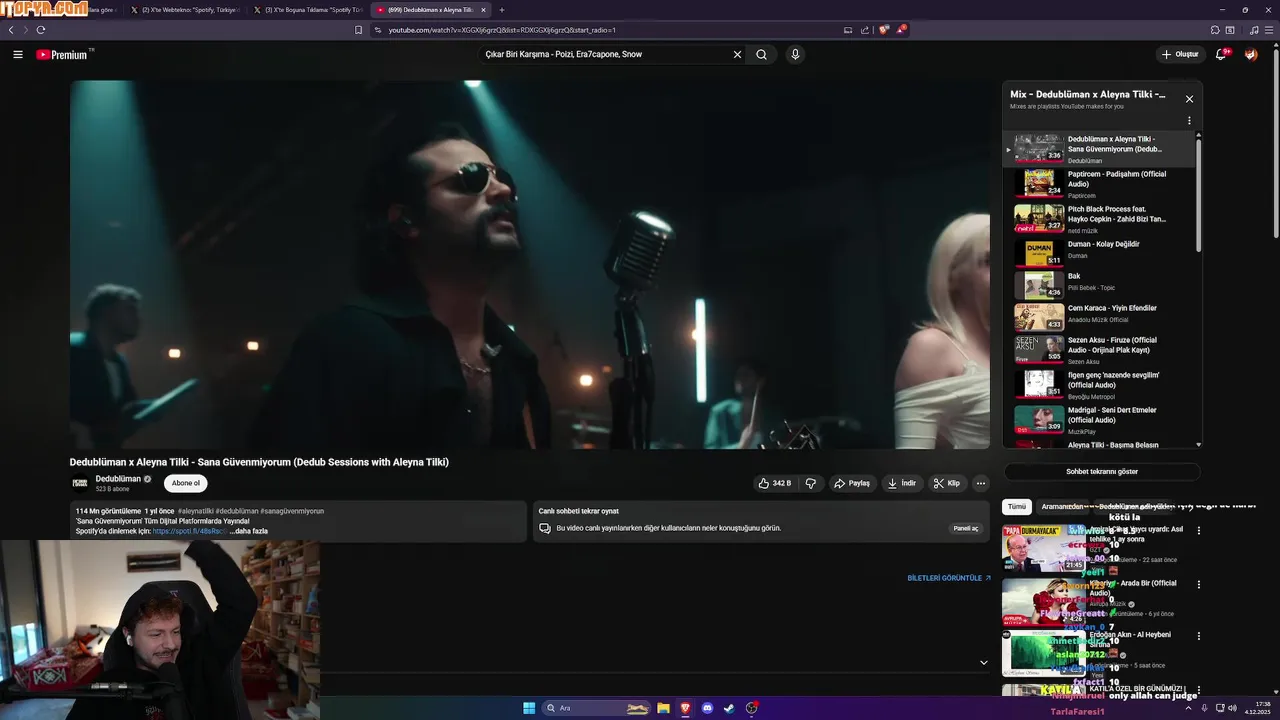Open Steam from the taskbar
The width and height of the screenshot is (1280, 720).
(729, 708)
